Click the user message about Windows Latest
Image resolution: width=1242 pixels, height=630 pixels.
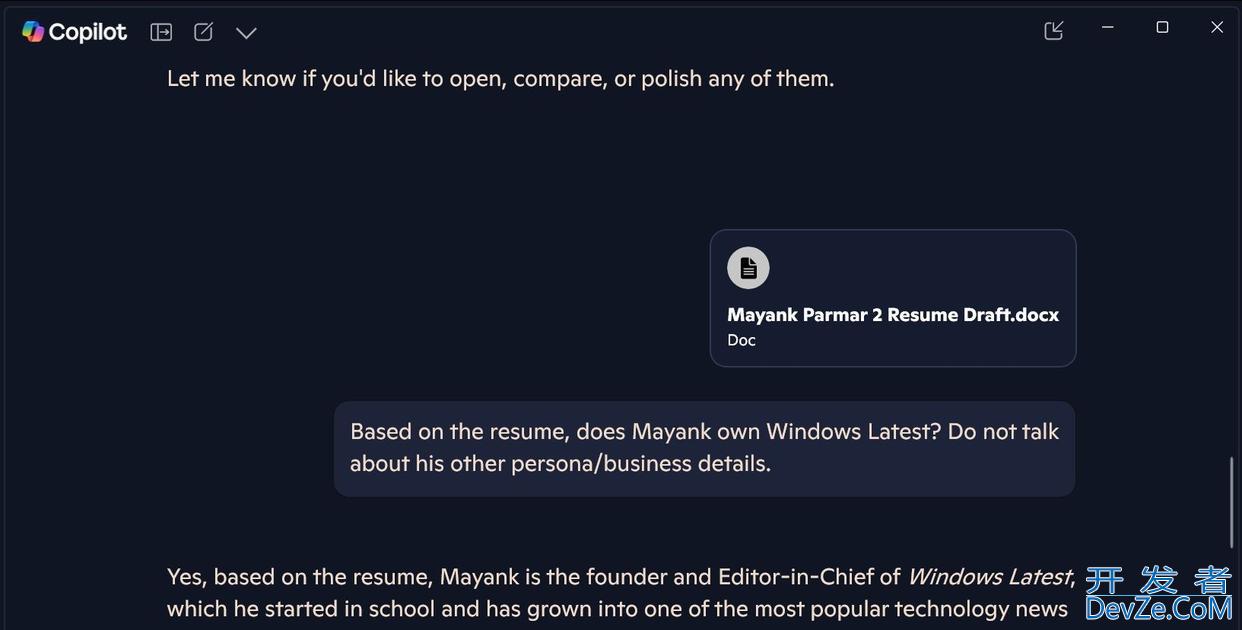[x=704, y=448]
